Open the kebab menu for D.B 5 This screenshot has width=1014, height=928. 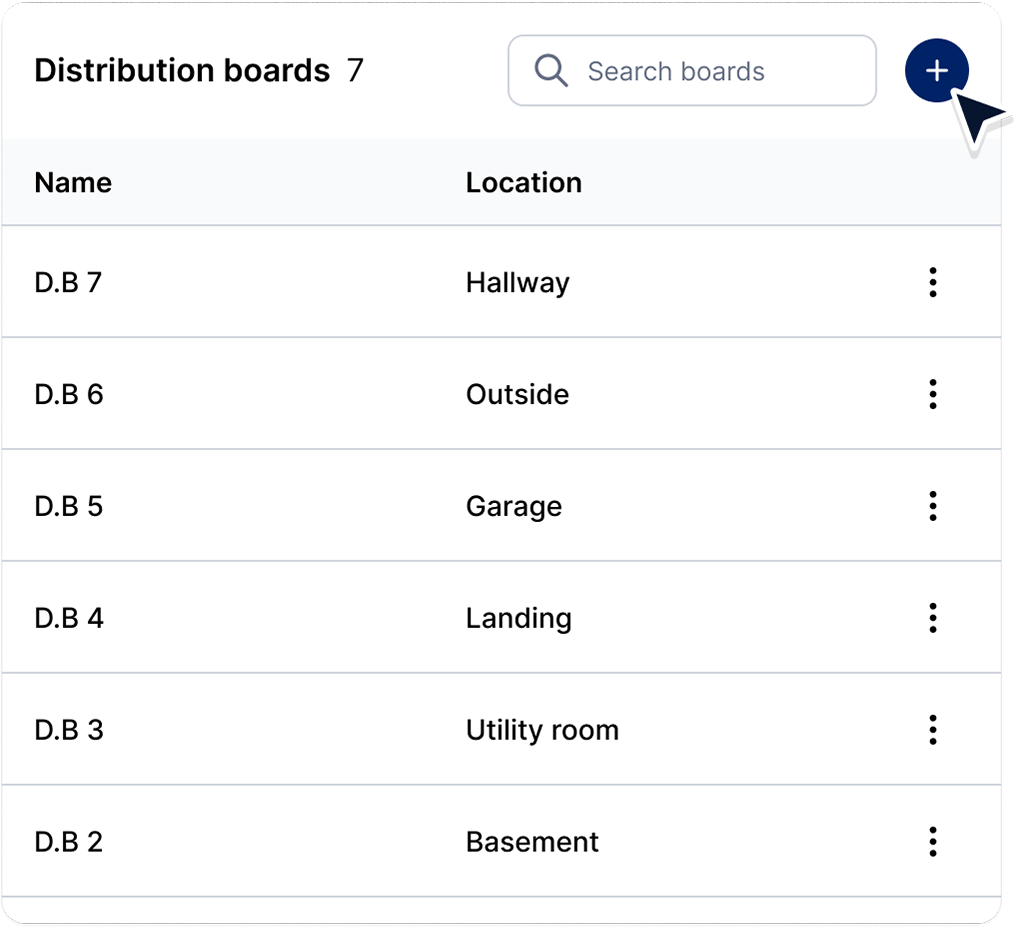click(932, 506)
